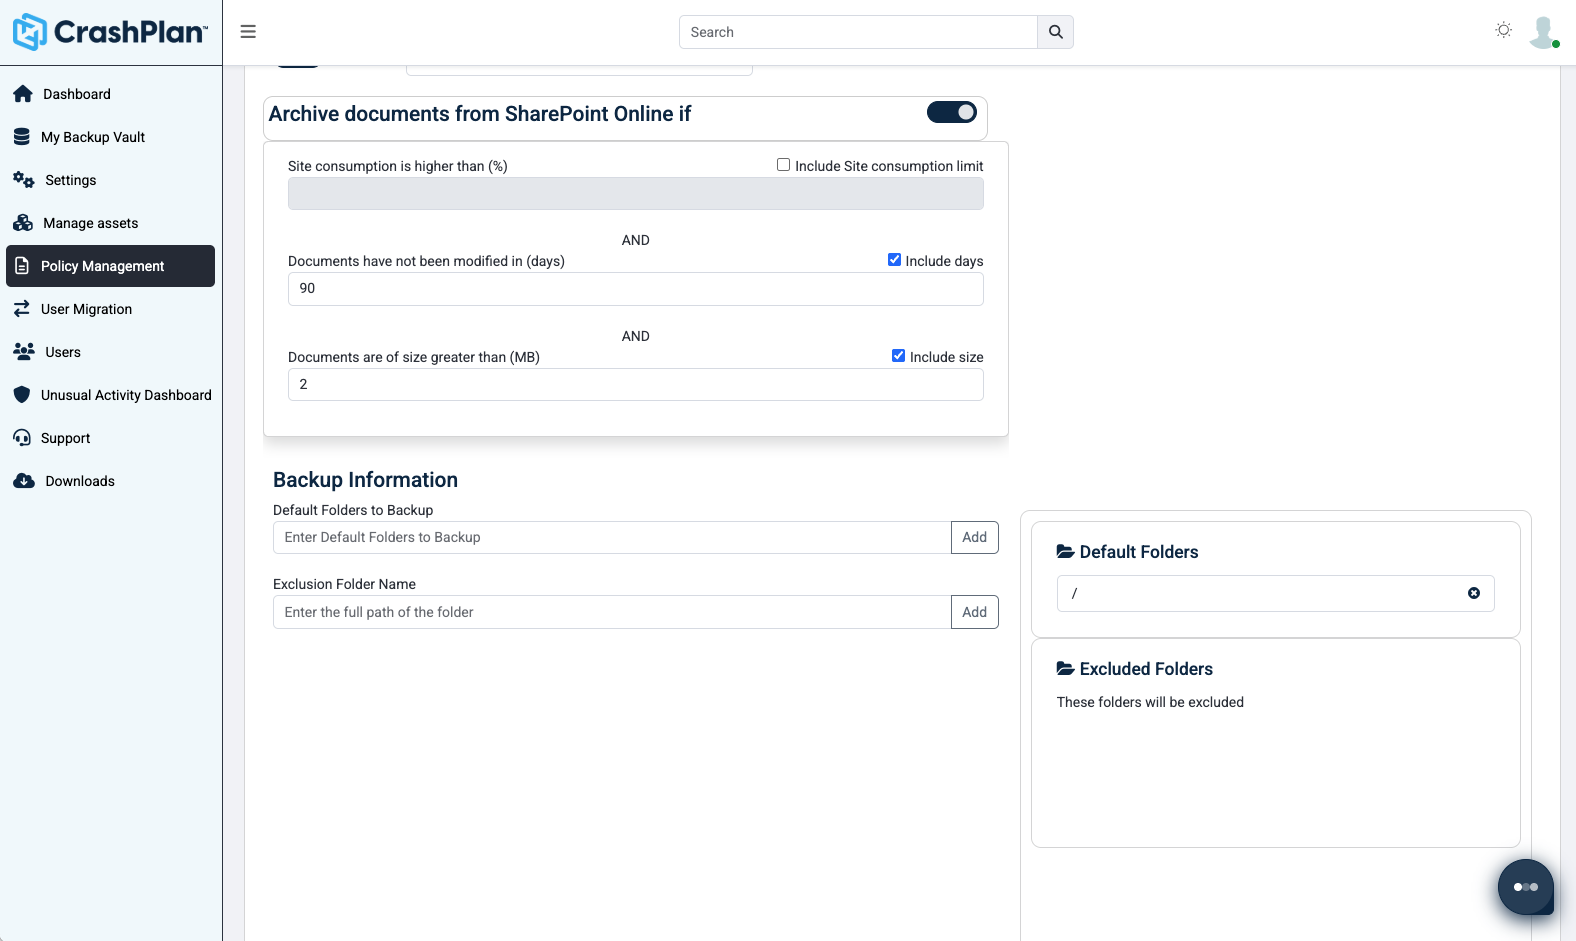The width and height of the screenshot is (1576, 941).
Task: Add the default folder to backup
Action: pyautogui.click(x=975, y=537)
